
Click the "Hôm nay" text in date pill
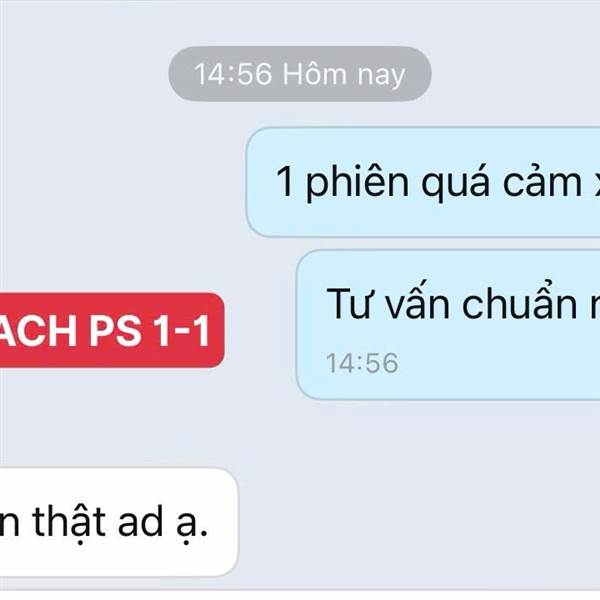[344, 74]
